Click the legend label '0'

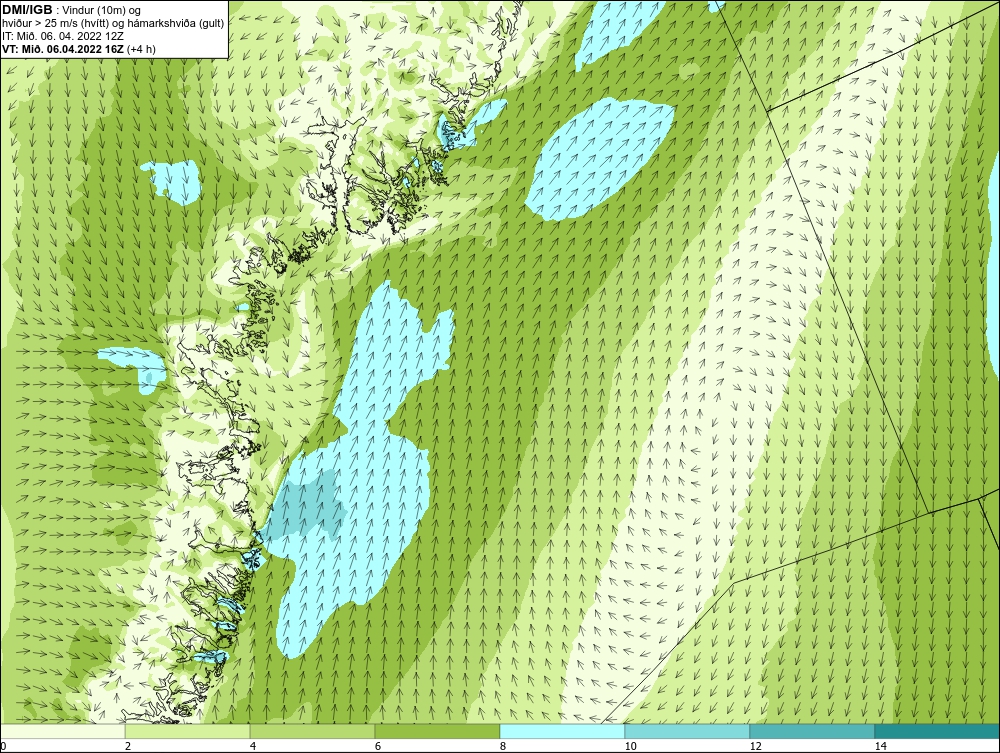click(x=3, y=746)
